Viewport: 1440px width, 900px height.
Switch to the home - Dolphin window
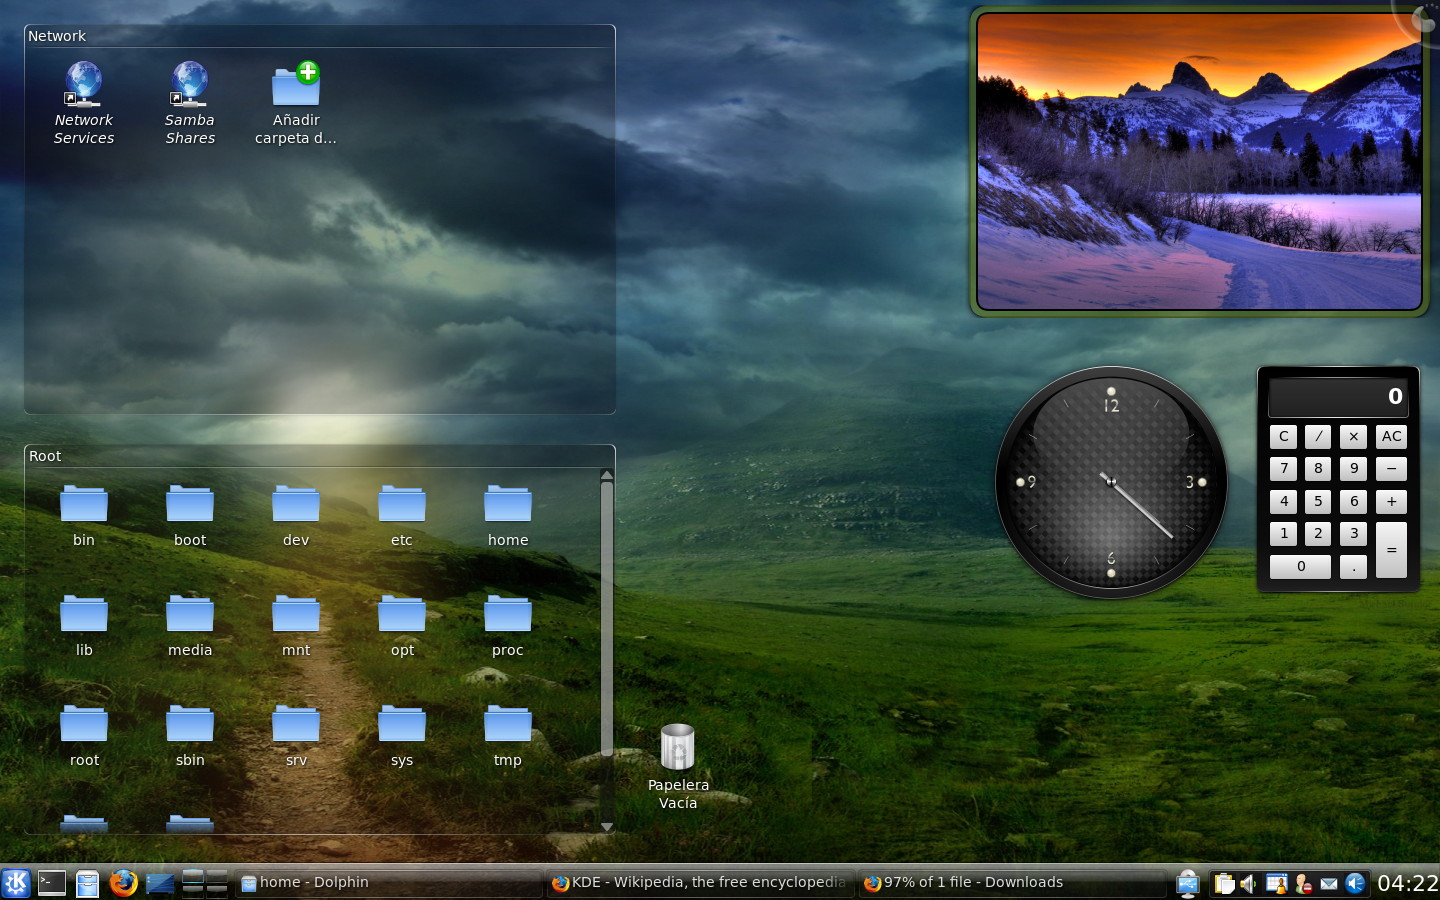[x=390, y=883]
